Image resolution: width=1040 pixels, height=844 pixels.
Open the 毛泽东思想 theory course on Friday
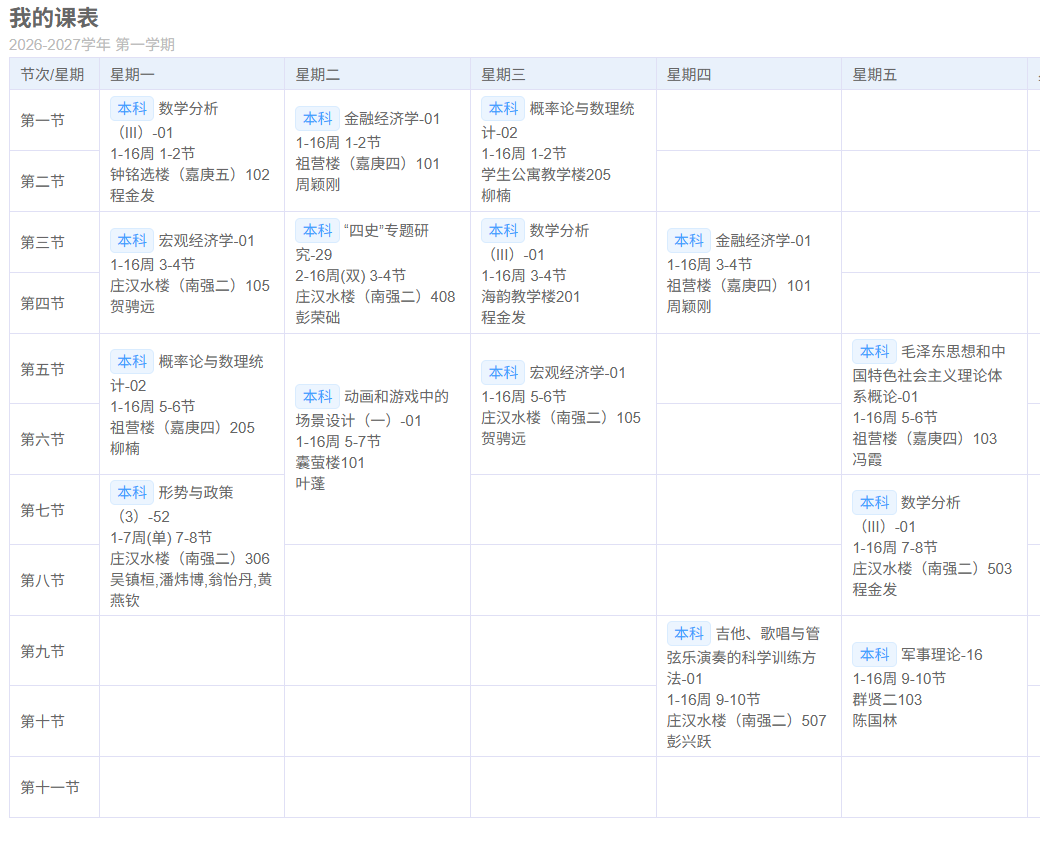(x=934, y=404)
